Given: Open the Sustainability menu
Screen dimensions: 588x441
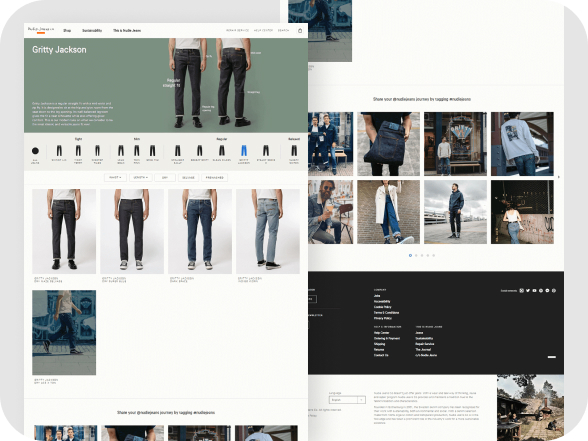Looking at the screenshot, I should (92, 30).
